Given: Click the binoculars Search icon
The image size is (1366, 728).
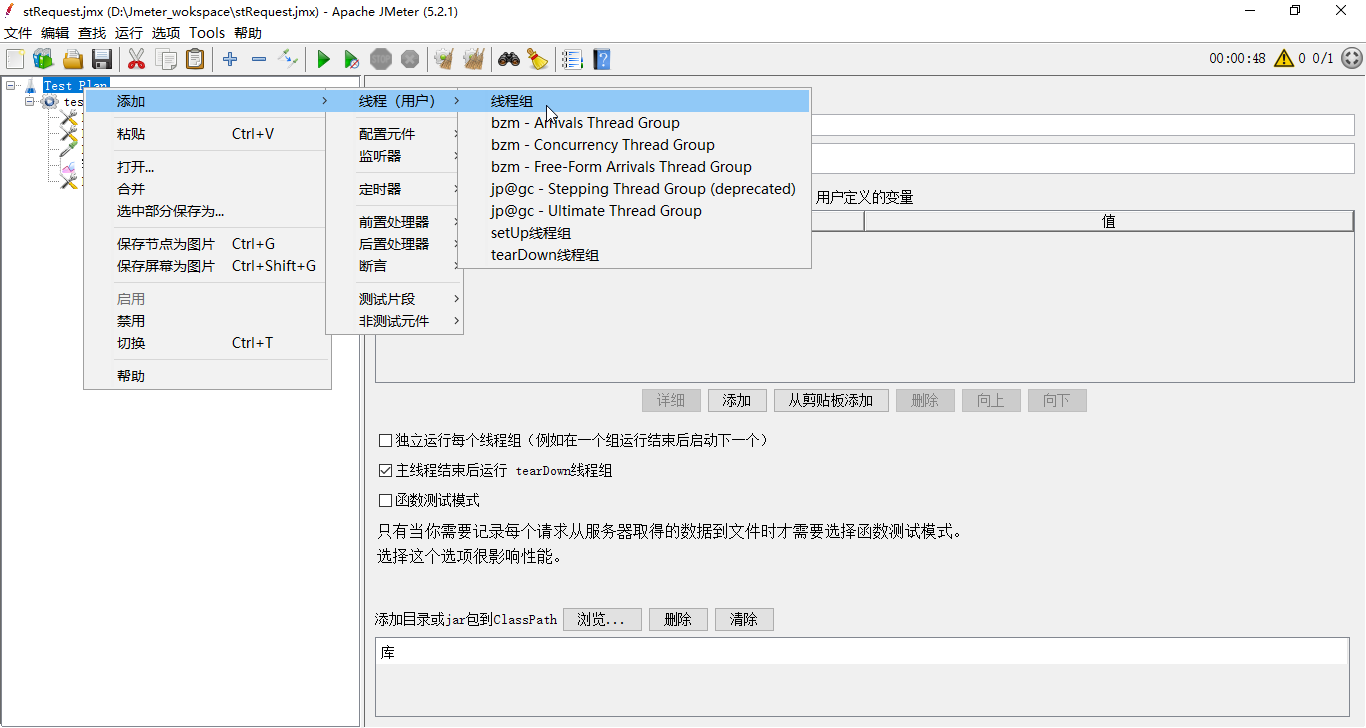Looking at the screenshot, I should coord(509,59).
